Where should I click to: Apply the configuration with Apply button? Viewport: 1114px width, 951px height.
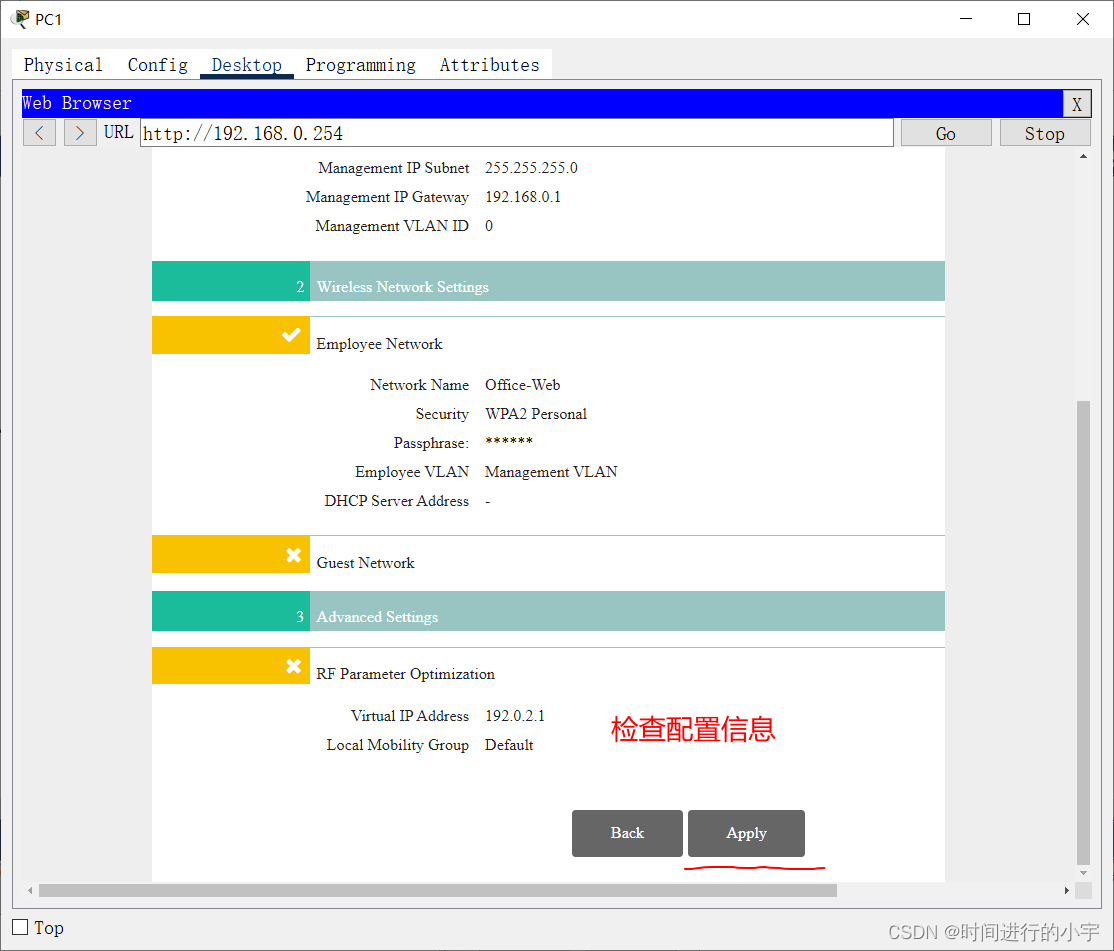click(746, 833)
